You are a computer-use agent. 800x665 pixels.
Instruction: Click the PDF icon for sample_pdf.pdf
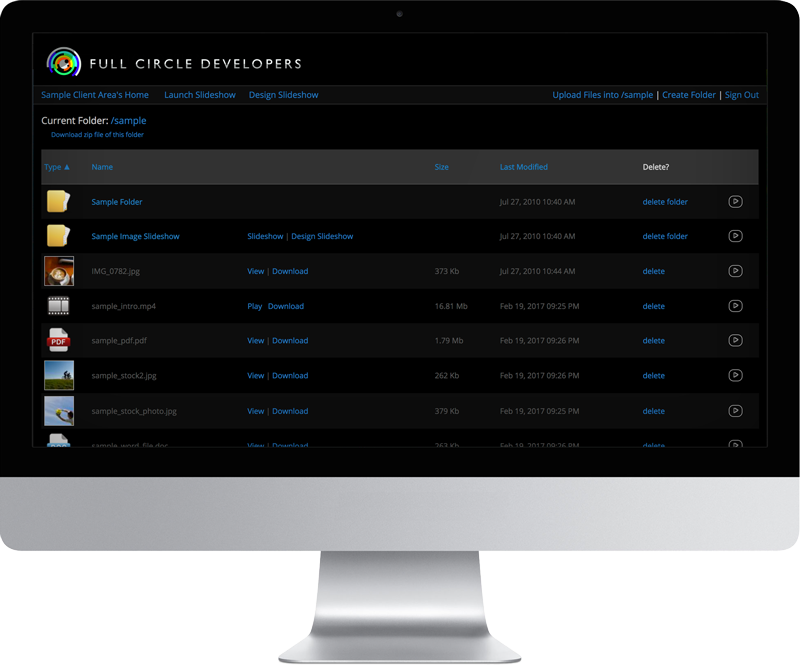58,340
